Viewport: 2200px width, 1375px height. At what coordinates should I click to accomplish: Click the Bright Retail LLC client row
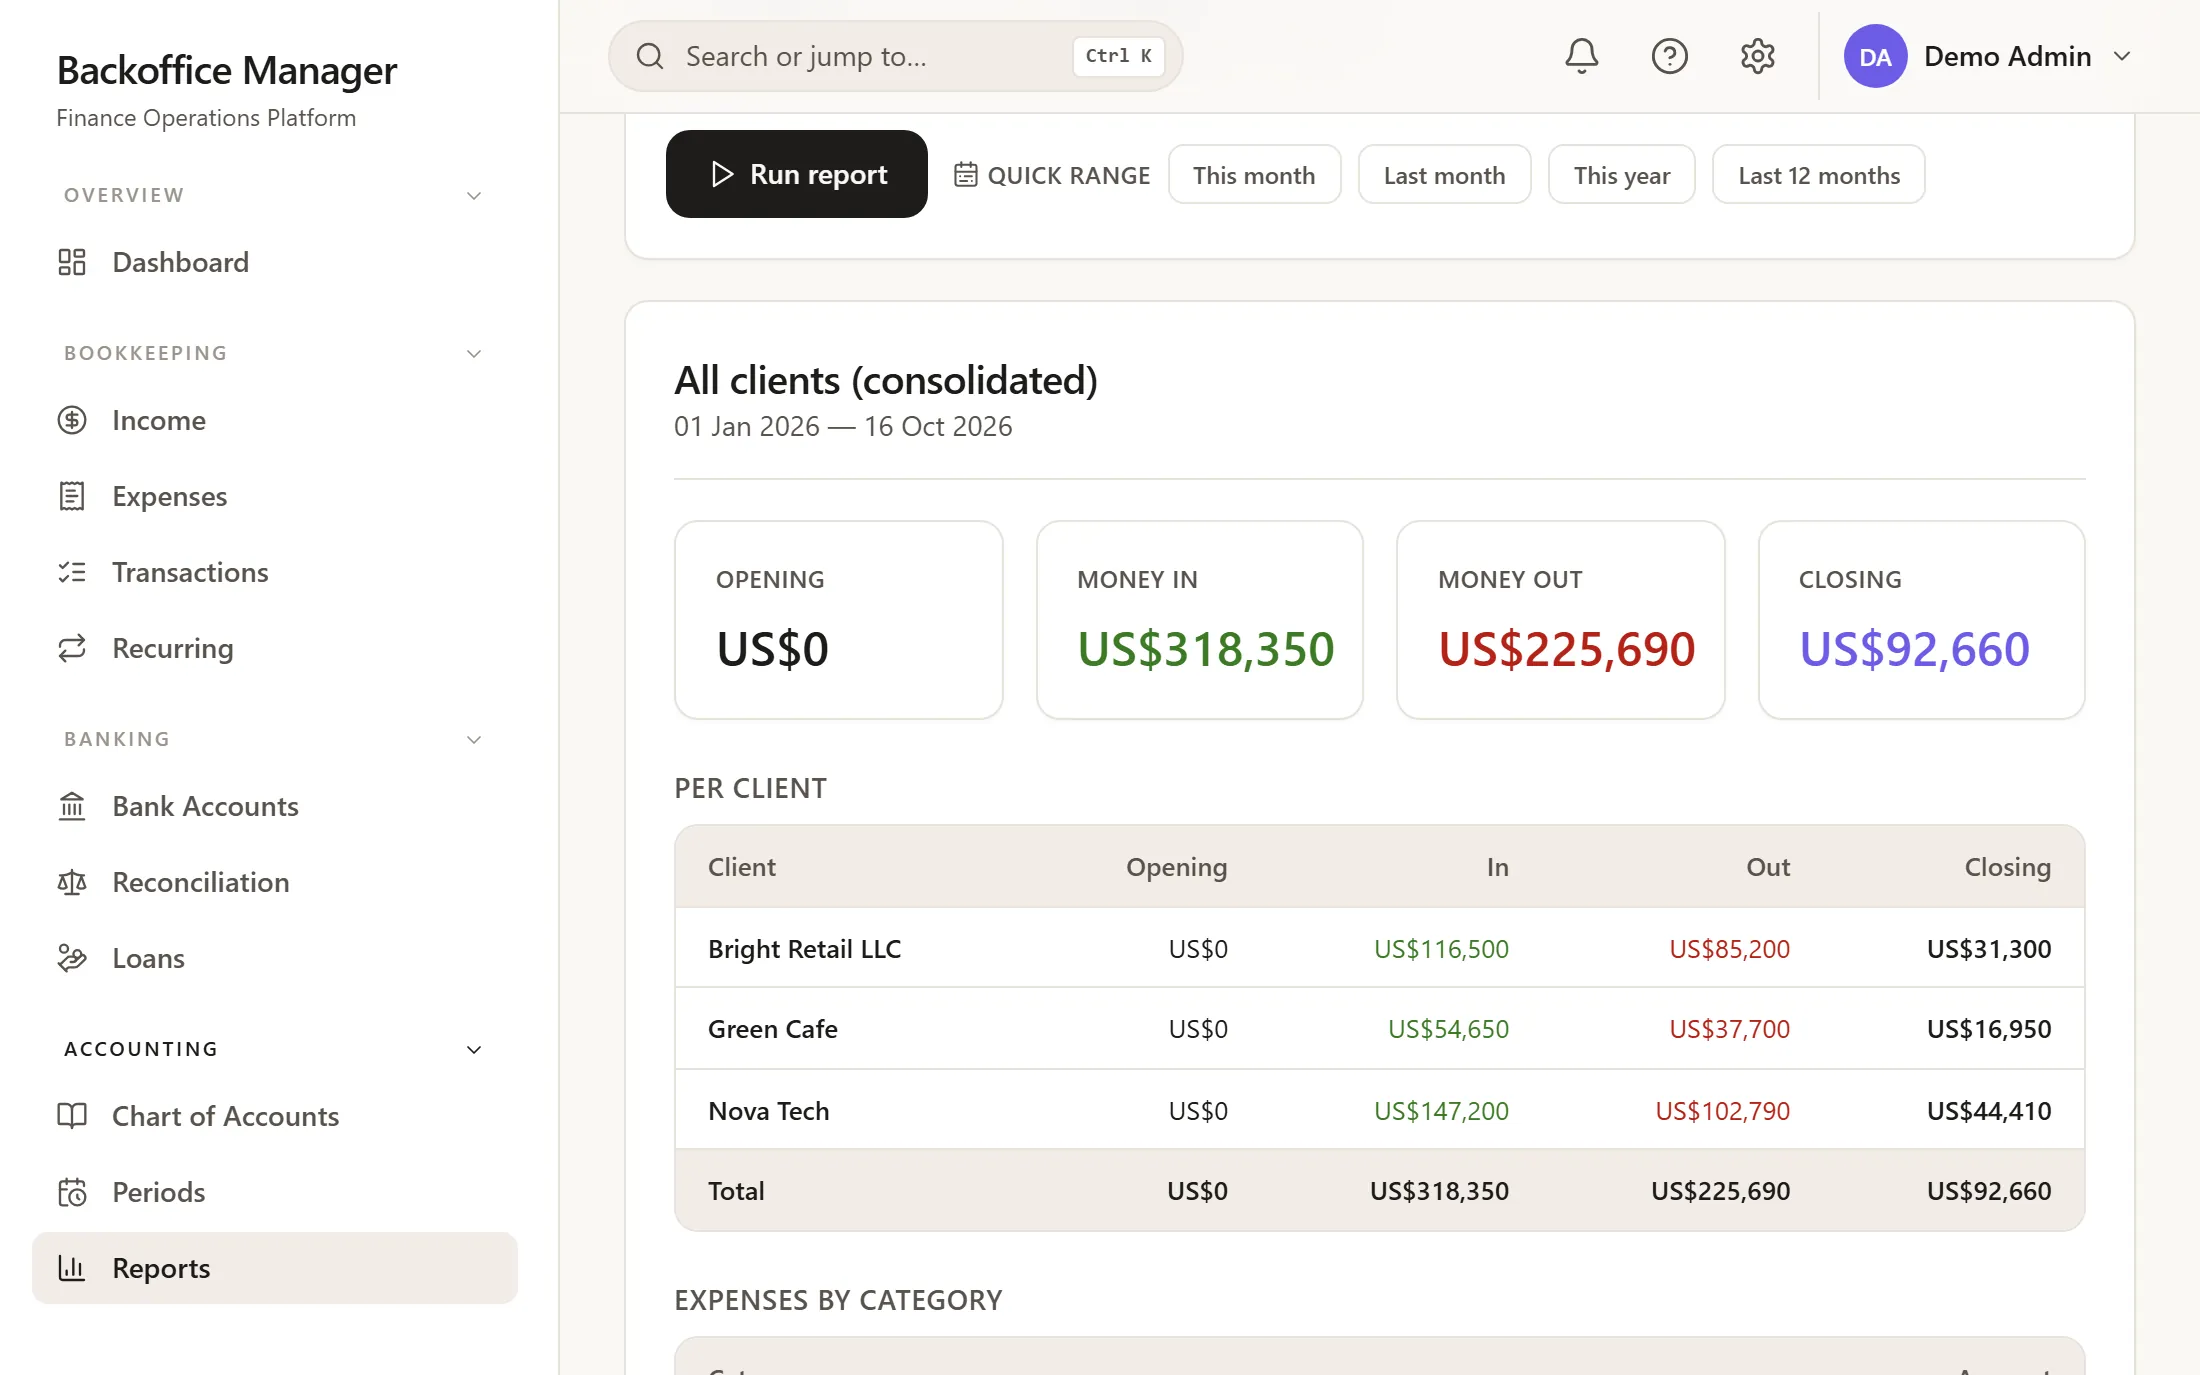pyautogui.click(x=1379, y=948)
